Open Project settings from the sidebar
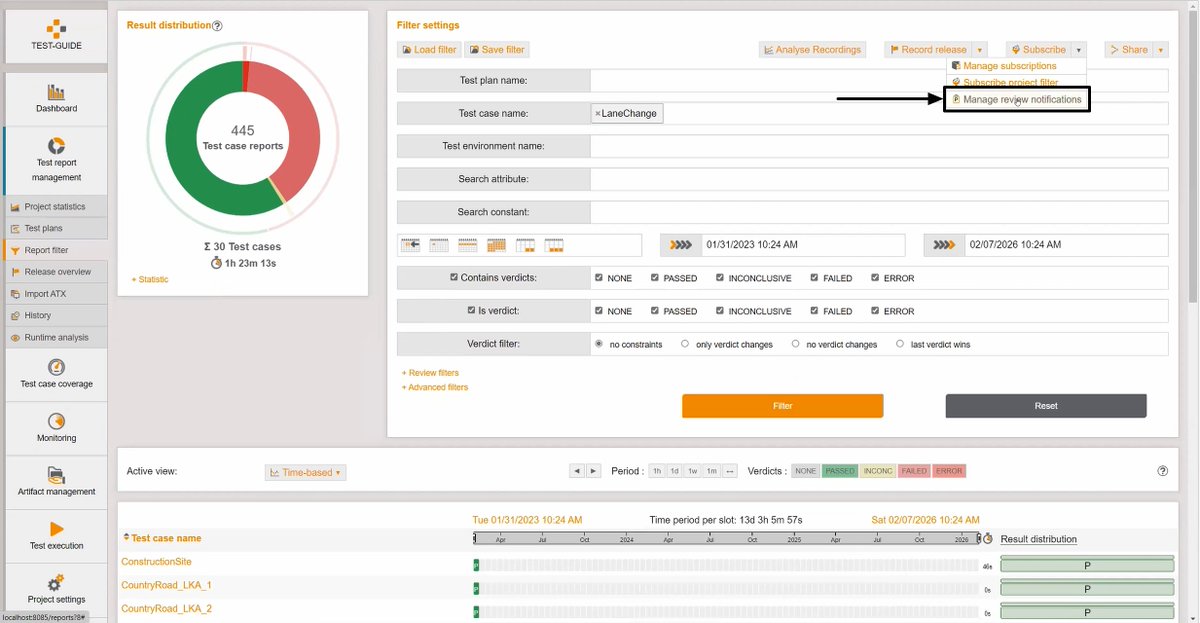 (x=55, y=589)
